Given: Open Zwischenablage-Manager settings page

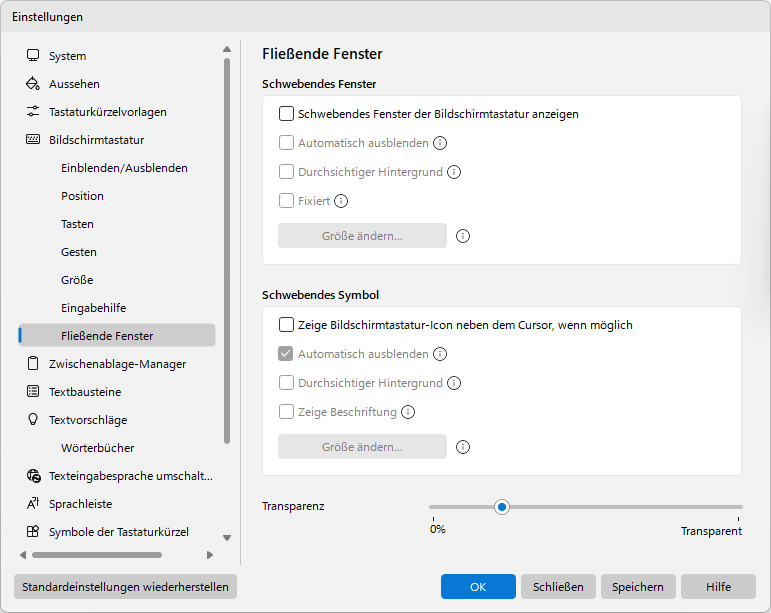Looking at the screenshot, I should pyautogui.click(x=117, y=364).
